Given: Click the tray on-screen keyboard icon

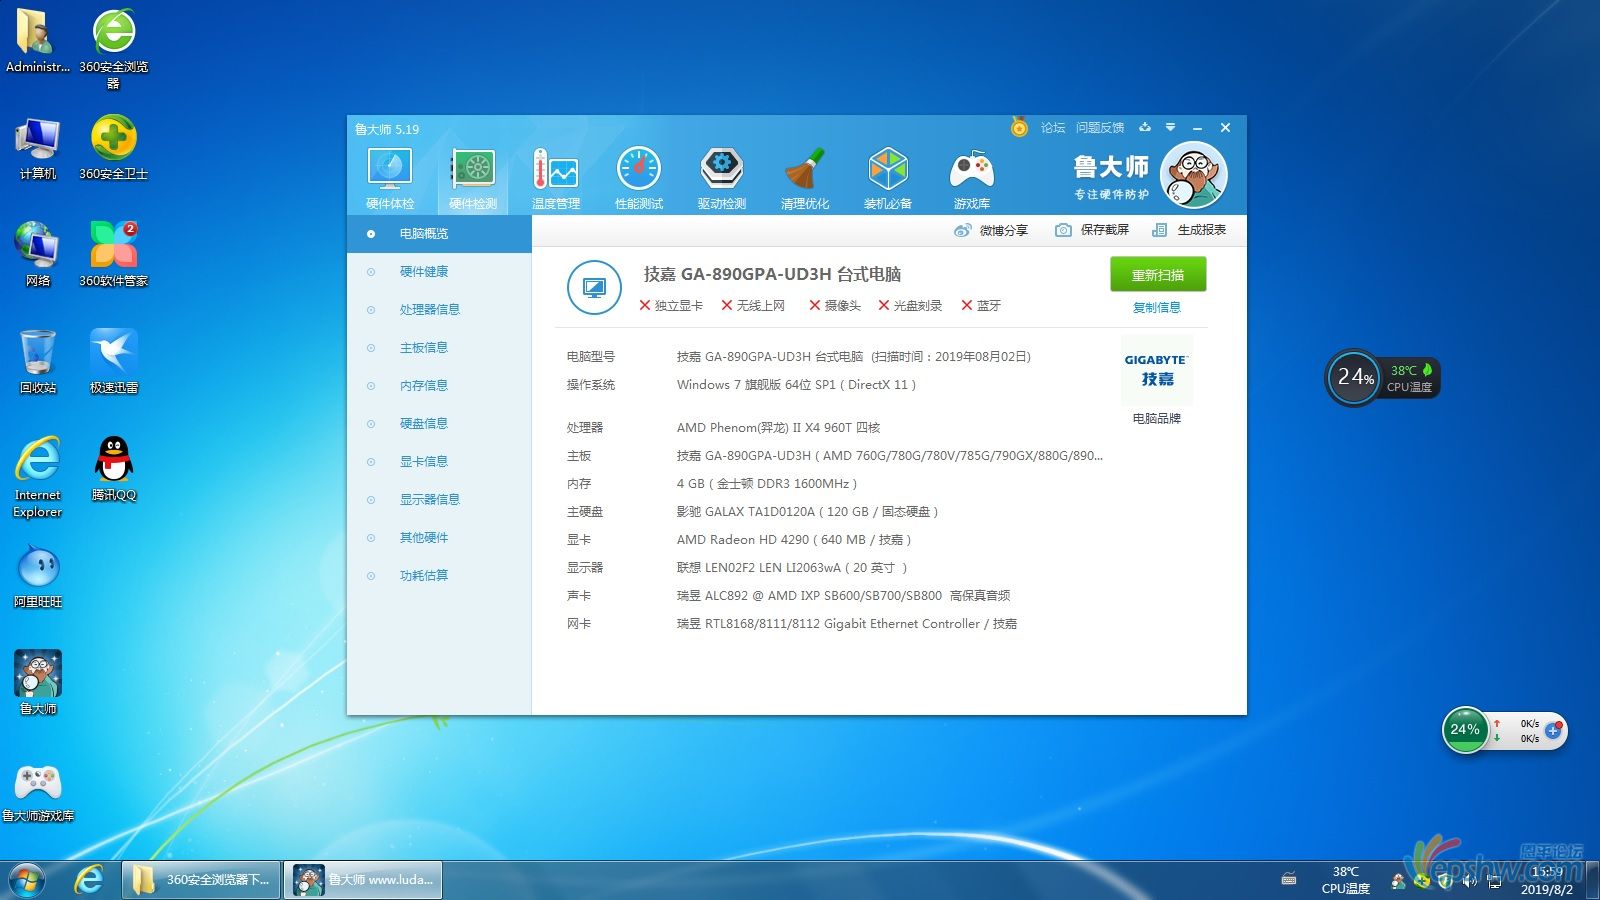Looking at the screenshot, I should tap(1289, 880).
